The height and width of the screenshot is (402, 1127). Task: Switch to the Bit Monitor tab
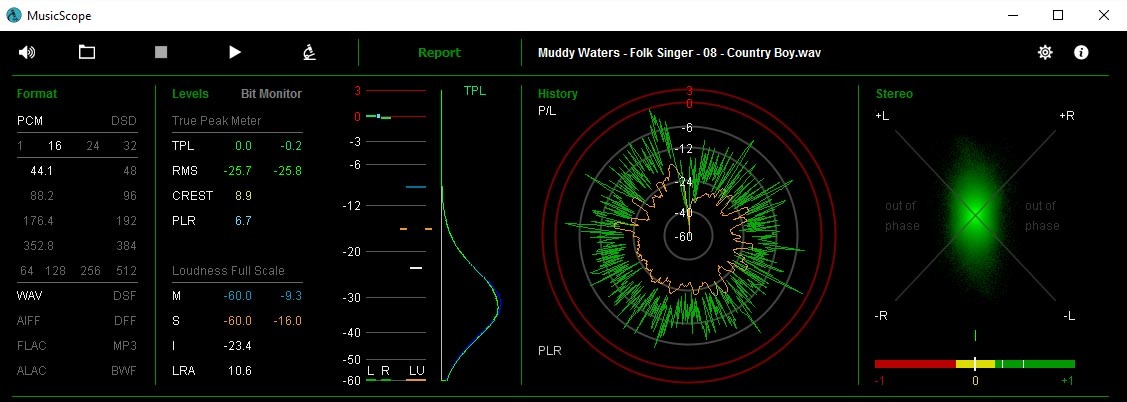[x=271, y=94]
